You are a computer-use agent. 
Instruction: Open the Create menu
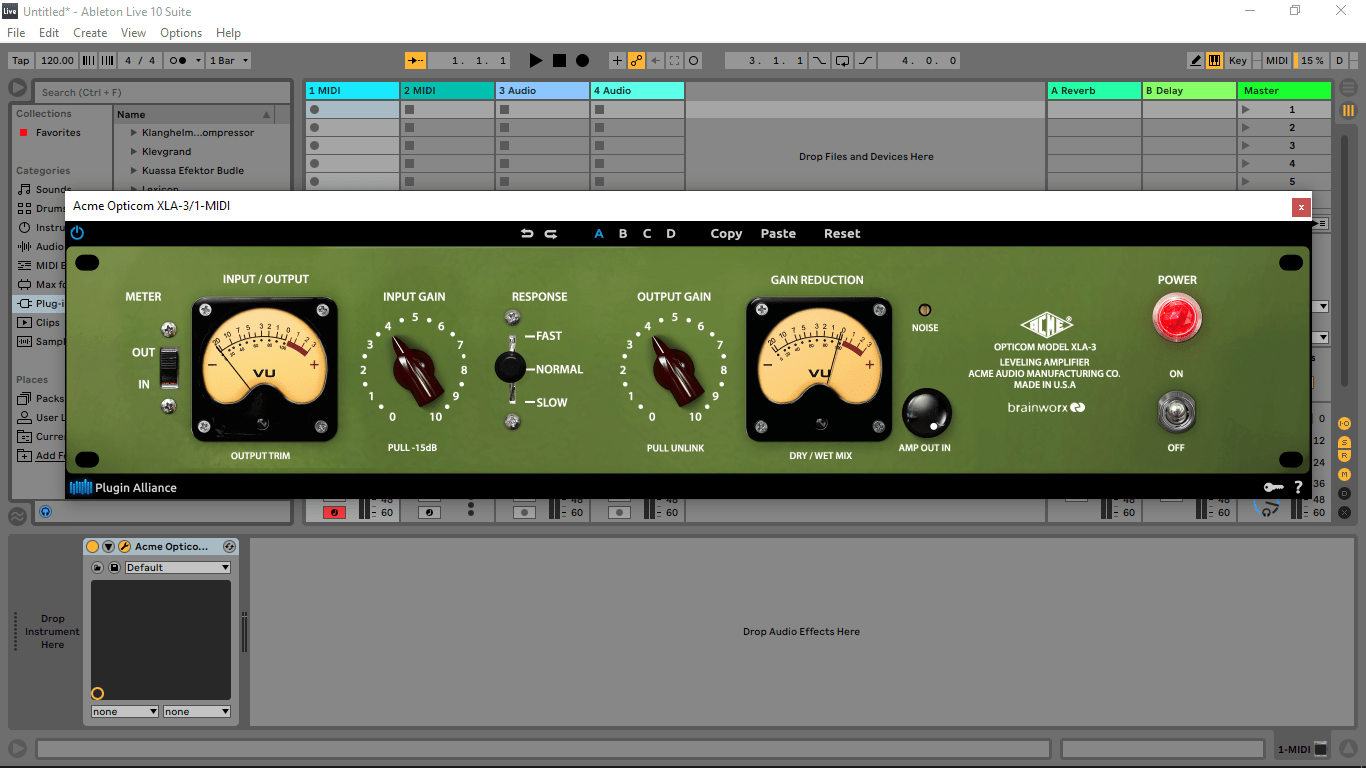90,33
